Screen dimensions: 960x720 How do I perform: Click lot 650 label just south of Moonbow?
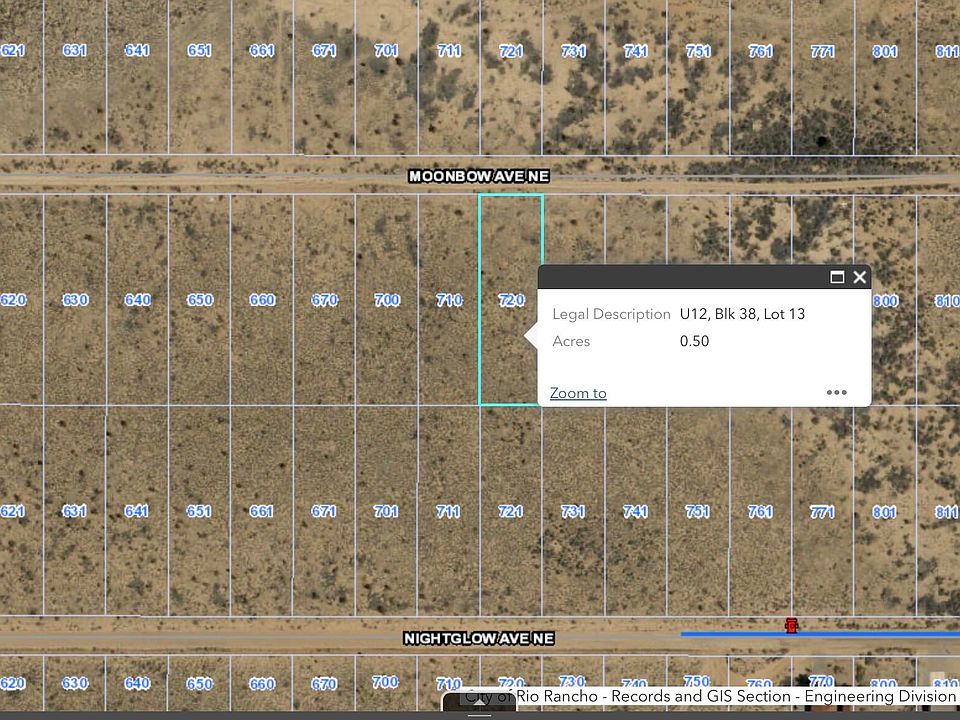pos(200,300)
